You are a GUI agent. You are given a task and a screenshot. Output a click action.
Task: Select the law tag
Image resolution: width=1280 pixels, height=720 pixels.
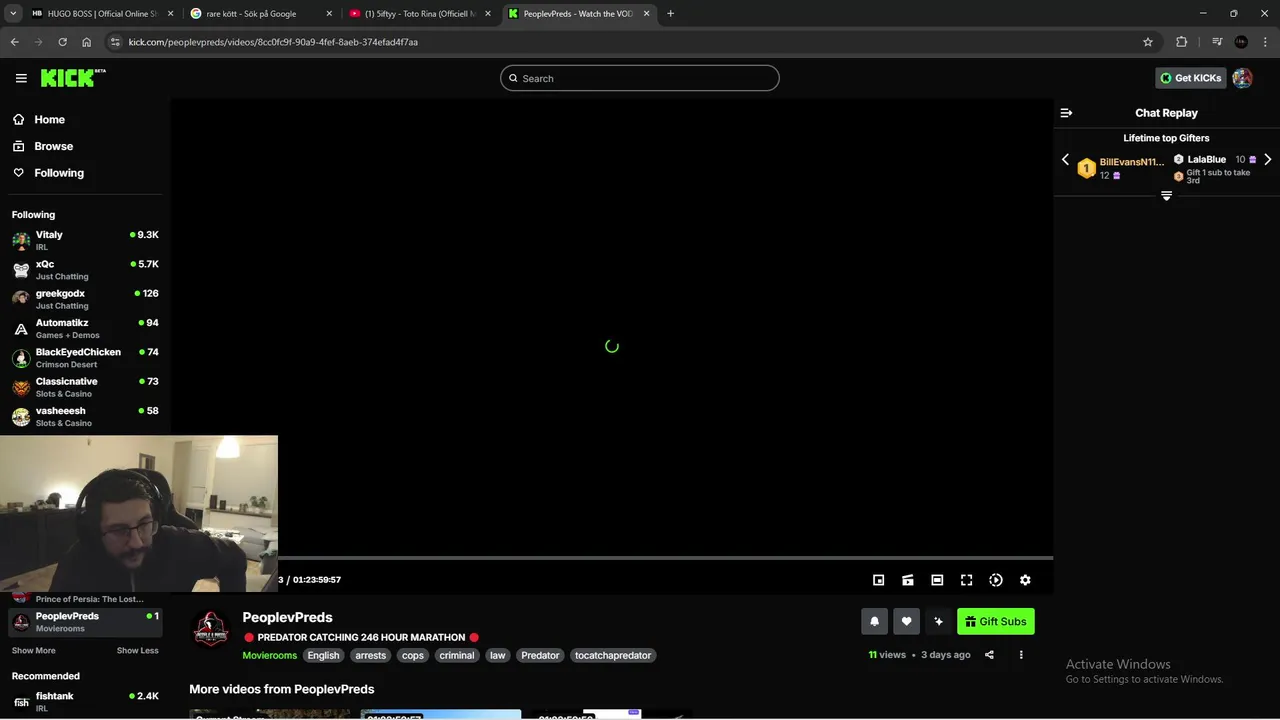pyautogui.click(x=497, y=655)
